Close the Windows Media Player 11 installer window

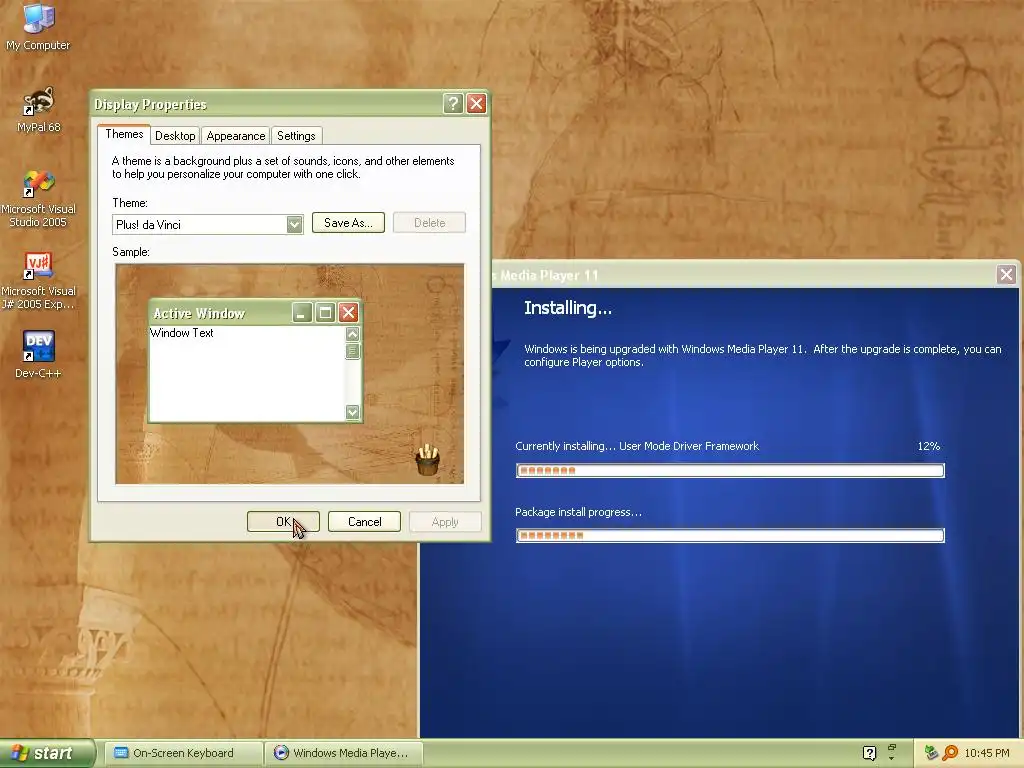(x=1006, y=274)
